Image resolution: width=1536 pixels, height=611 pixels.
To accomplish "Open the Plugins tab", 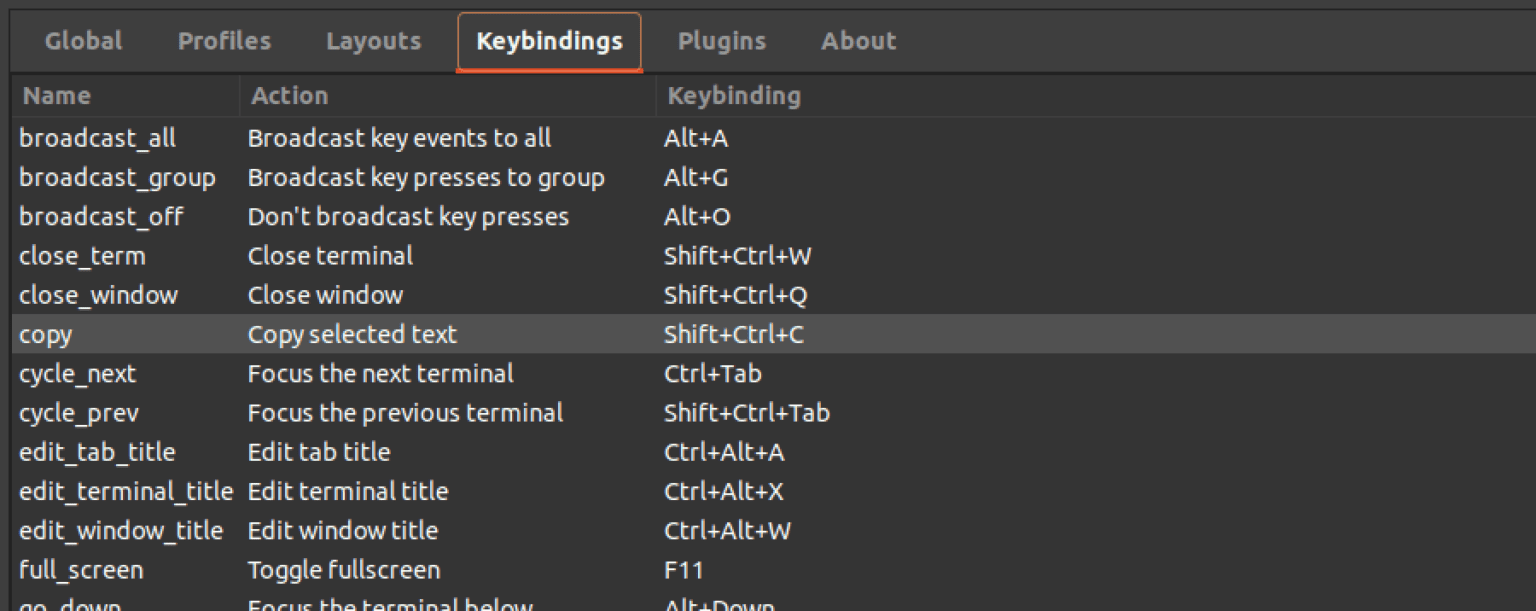I will click(x=721, y=41).
